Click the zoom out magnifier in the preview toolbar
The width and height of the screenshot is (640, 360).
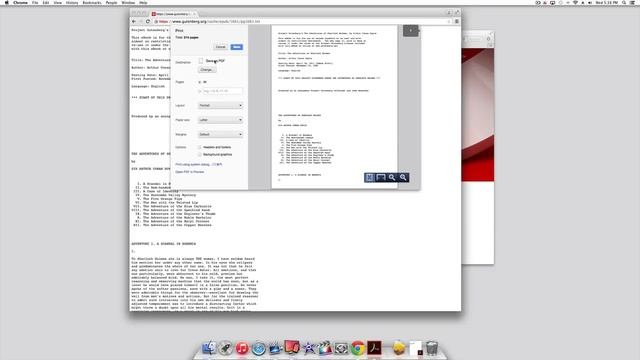(392, 178)
